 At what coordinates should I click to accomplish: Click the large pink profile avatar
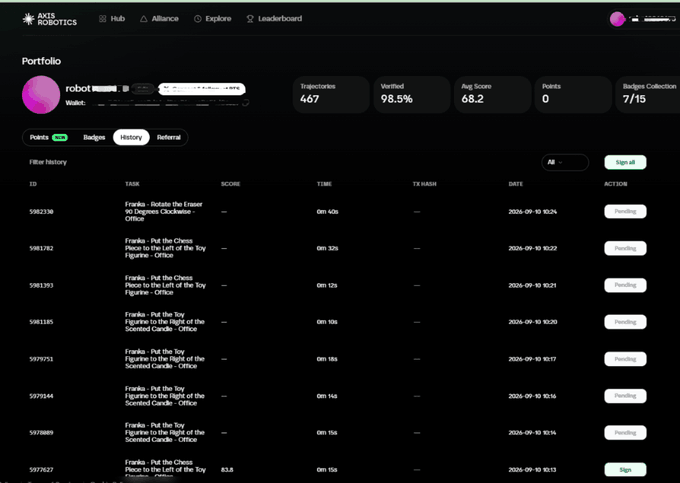point(41,95)
